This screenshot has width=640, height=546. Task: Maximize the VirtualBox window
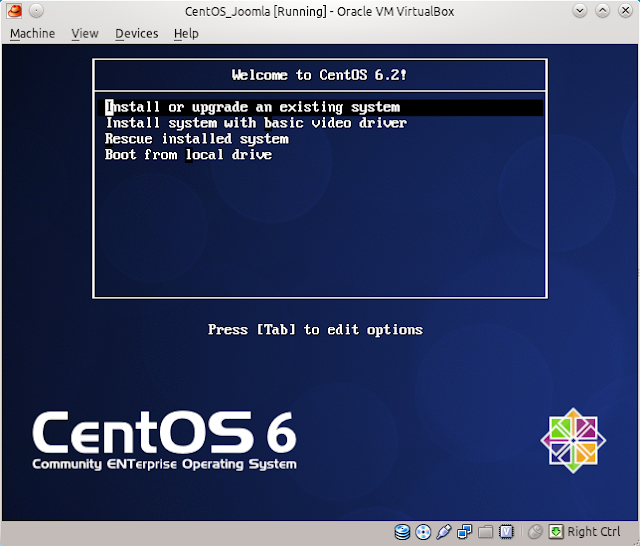[602, 11]
